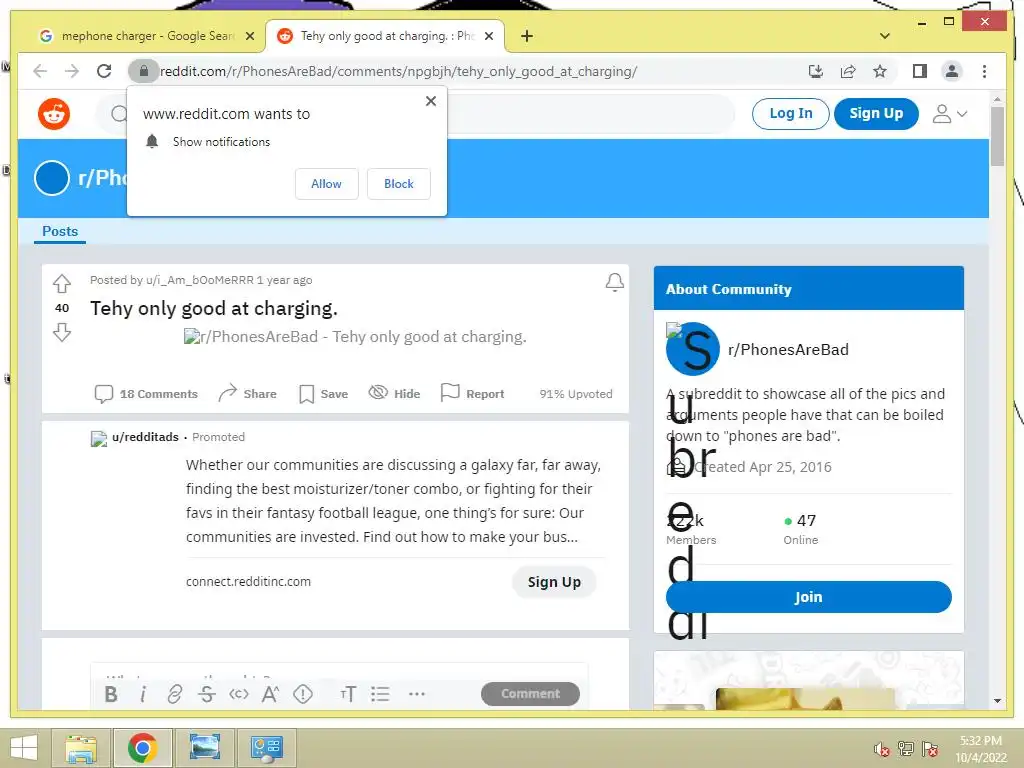This screenshot has width=1024, height=768.
Task: Save the post with bookmark icon
Action: 323,394
